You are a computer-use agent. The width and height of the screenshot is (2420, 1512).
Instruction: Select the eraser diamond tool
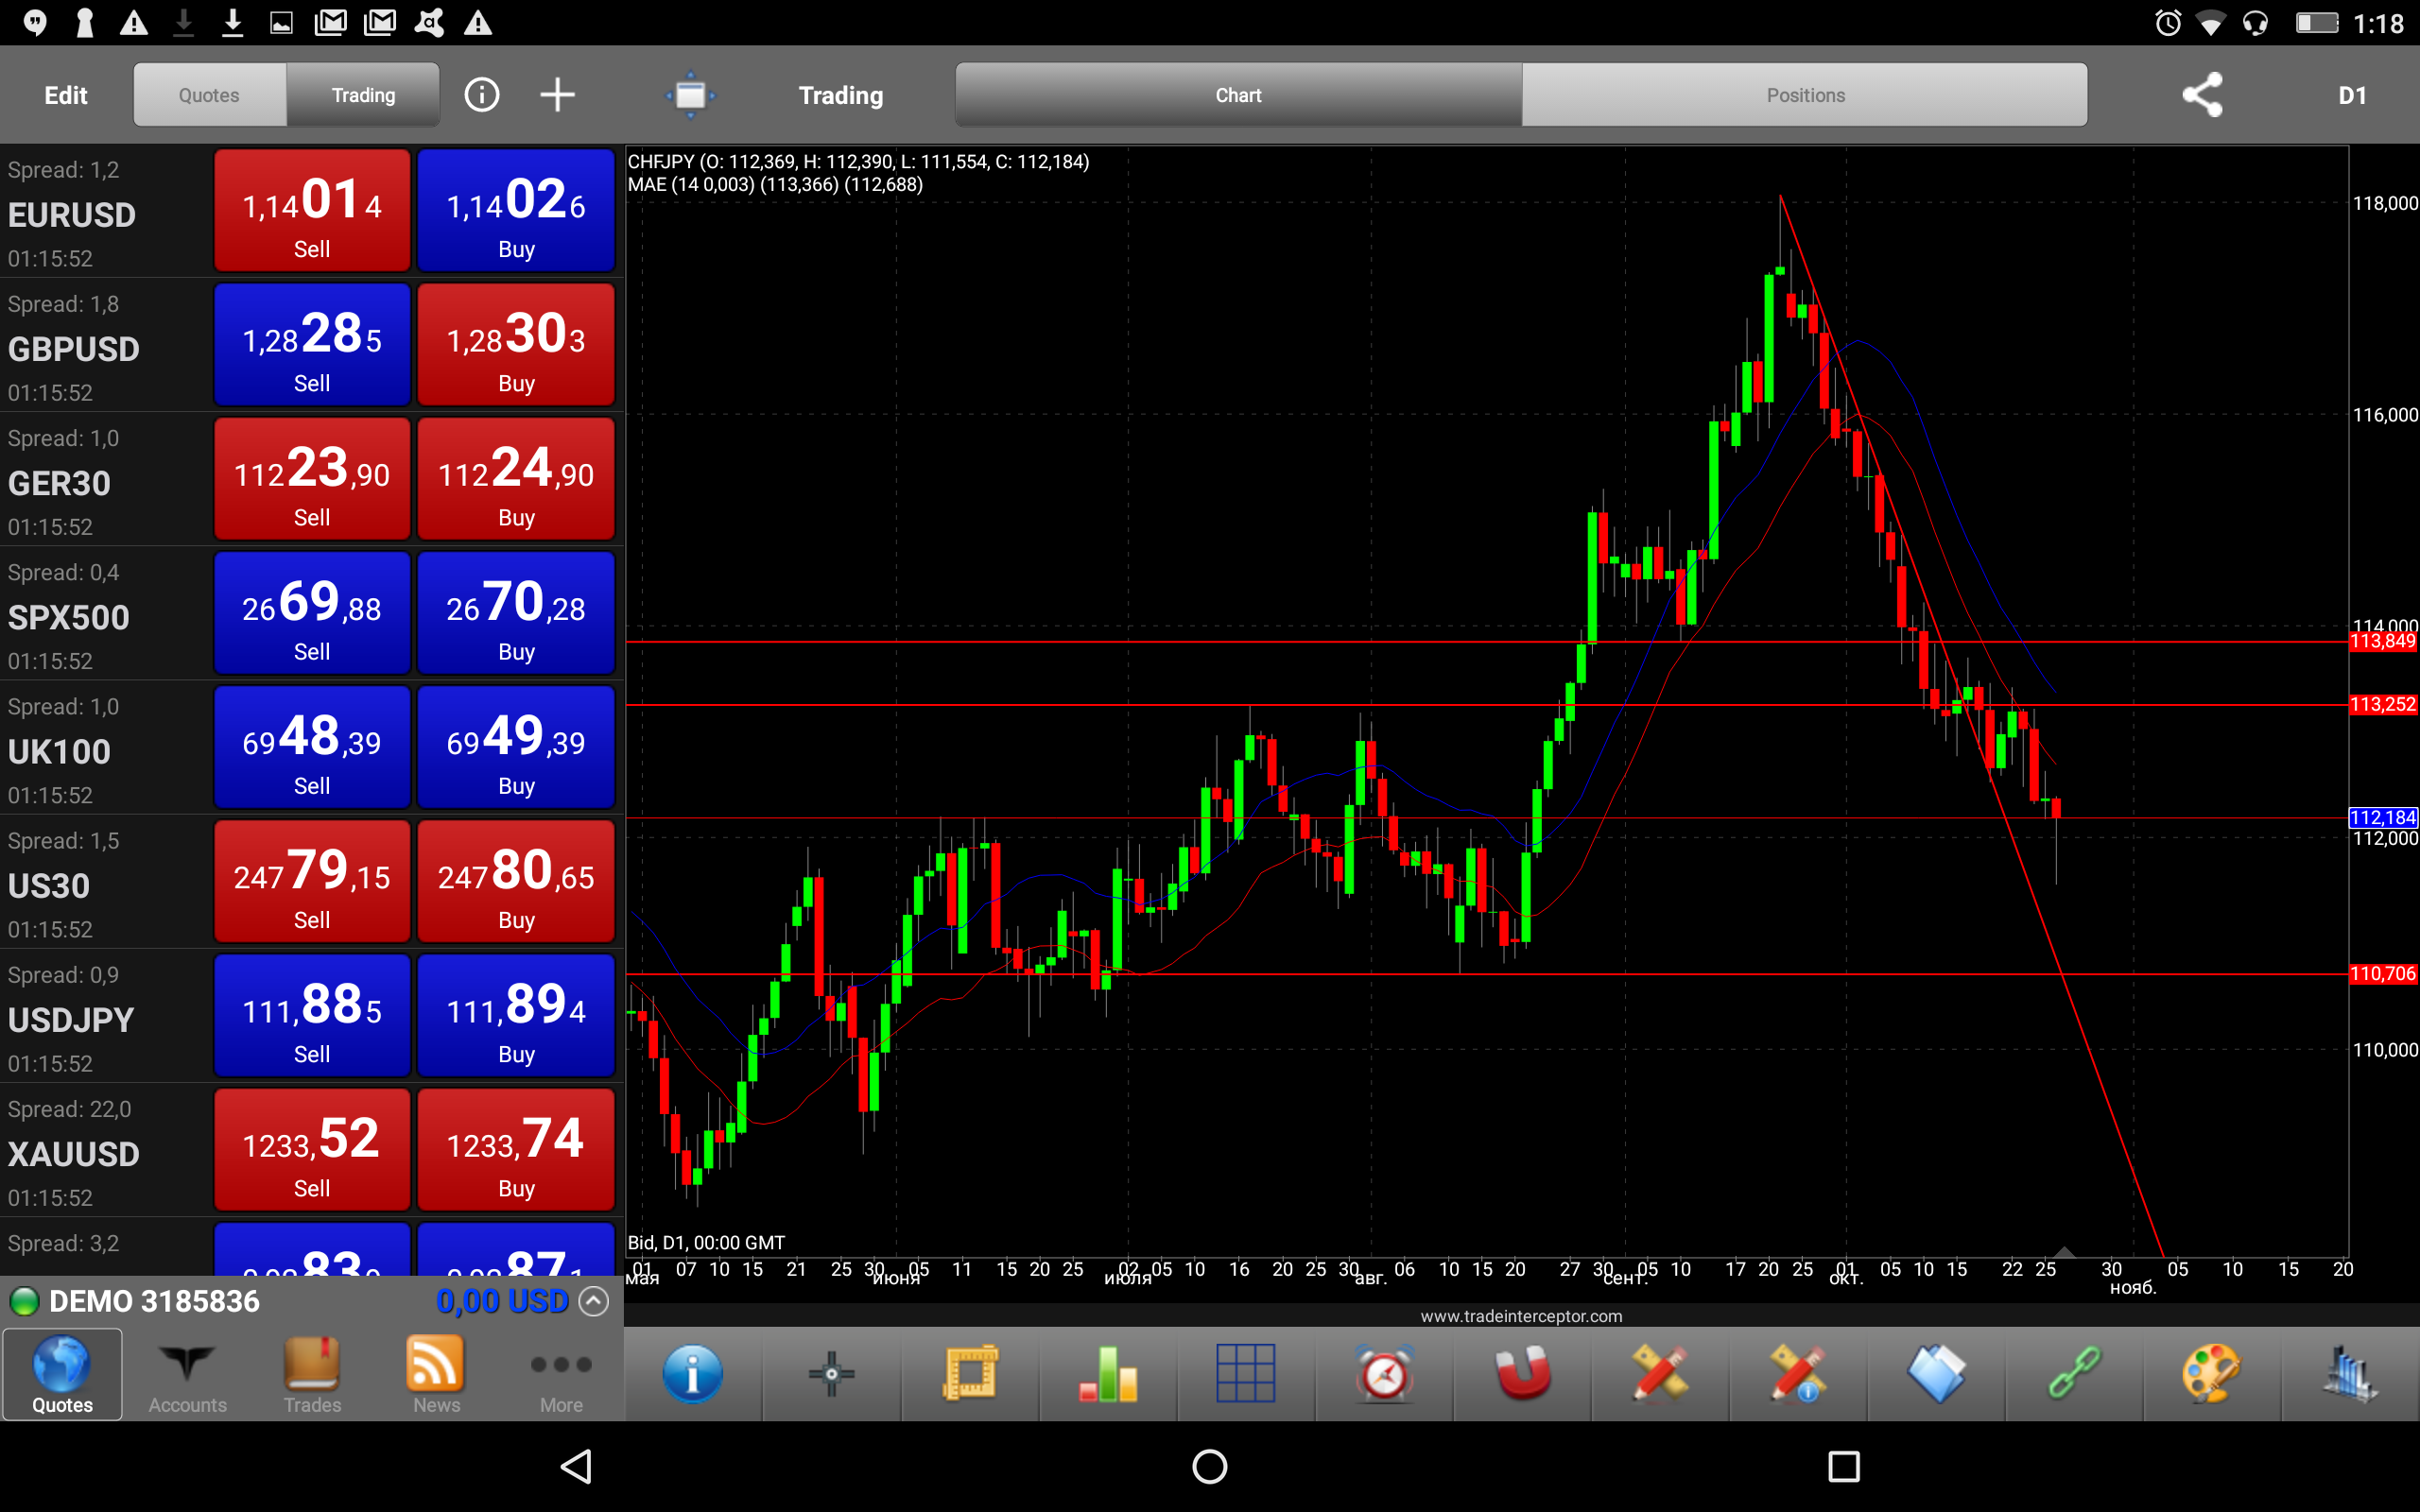[x=1937, y=1374]
